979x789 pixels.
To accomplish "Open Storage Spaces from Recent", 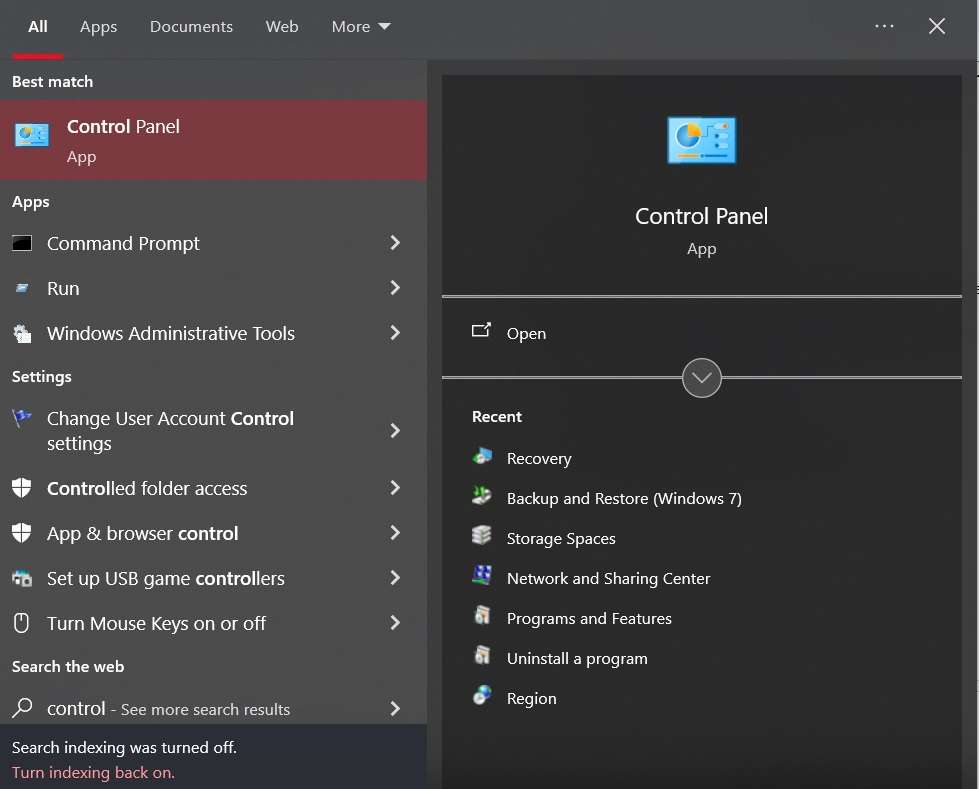I will pos(561,538).
